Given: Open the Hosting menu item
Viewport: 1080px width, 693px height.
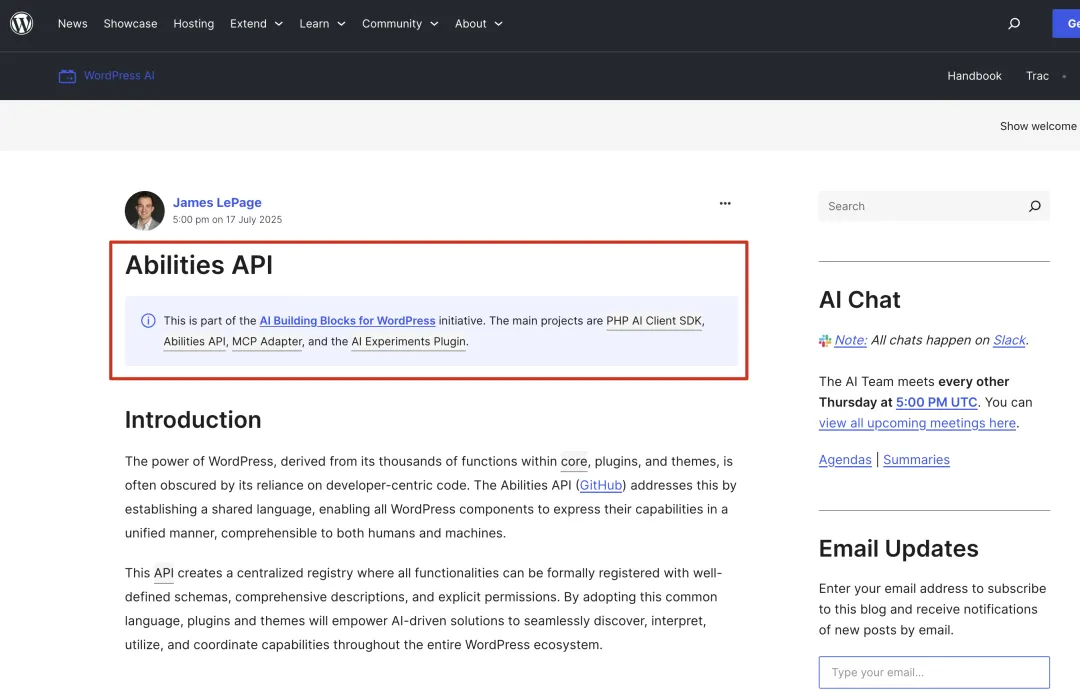Looking at the screenshot, I should click(x=193, y=24).
